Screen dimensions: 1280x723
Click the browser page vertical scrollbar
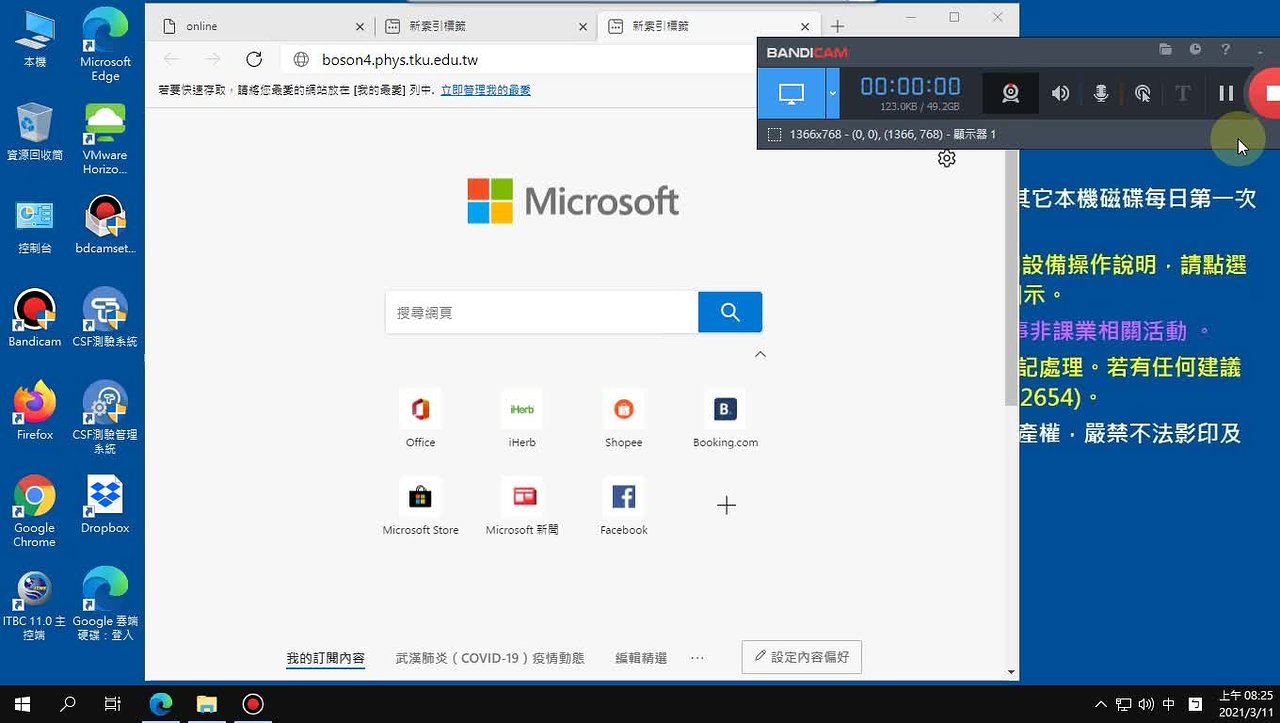(x=1011, y=278)
